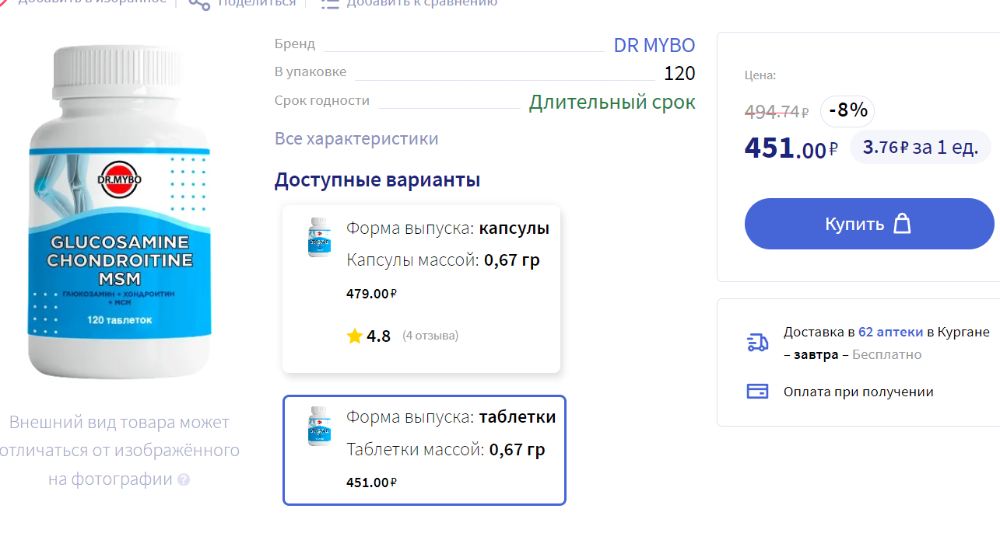The image size is (1000, 540).
Task: Click Капсулы массой: 0,67 гр text
Action: [443, 260]
